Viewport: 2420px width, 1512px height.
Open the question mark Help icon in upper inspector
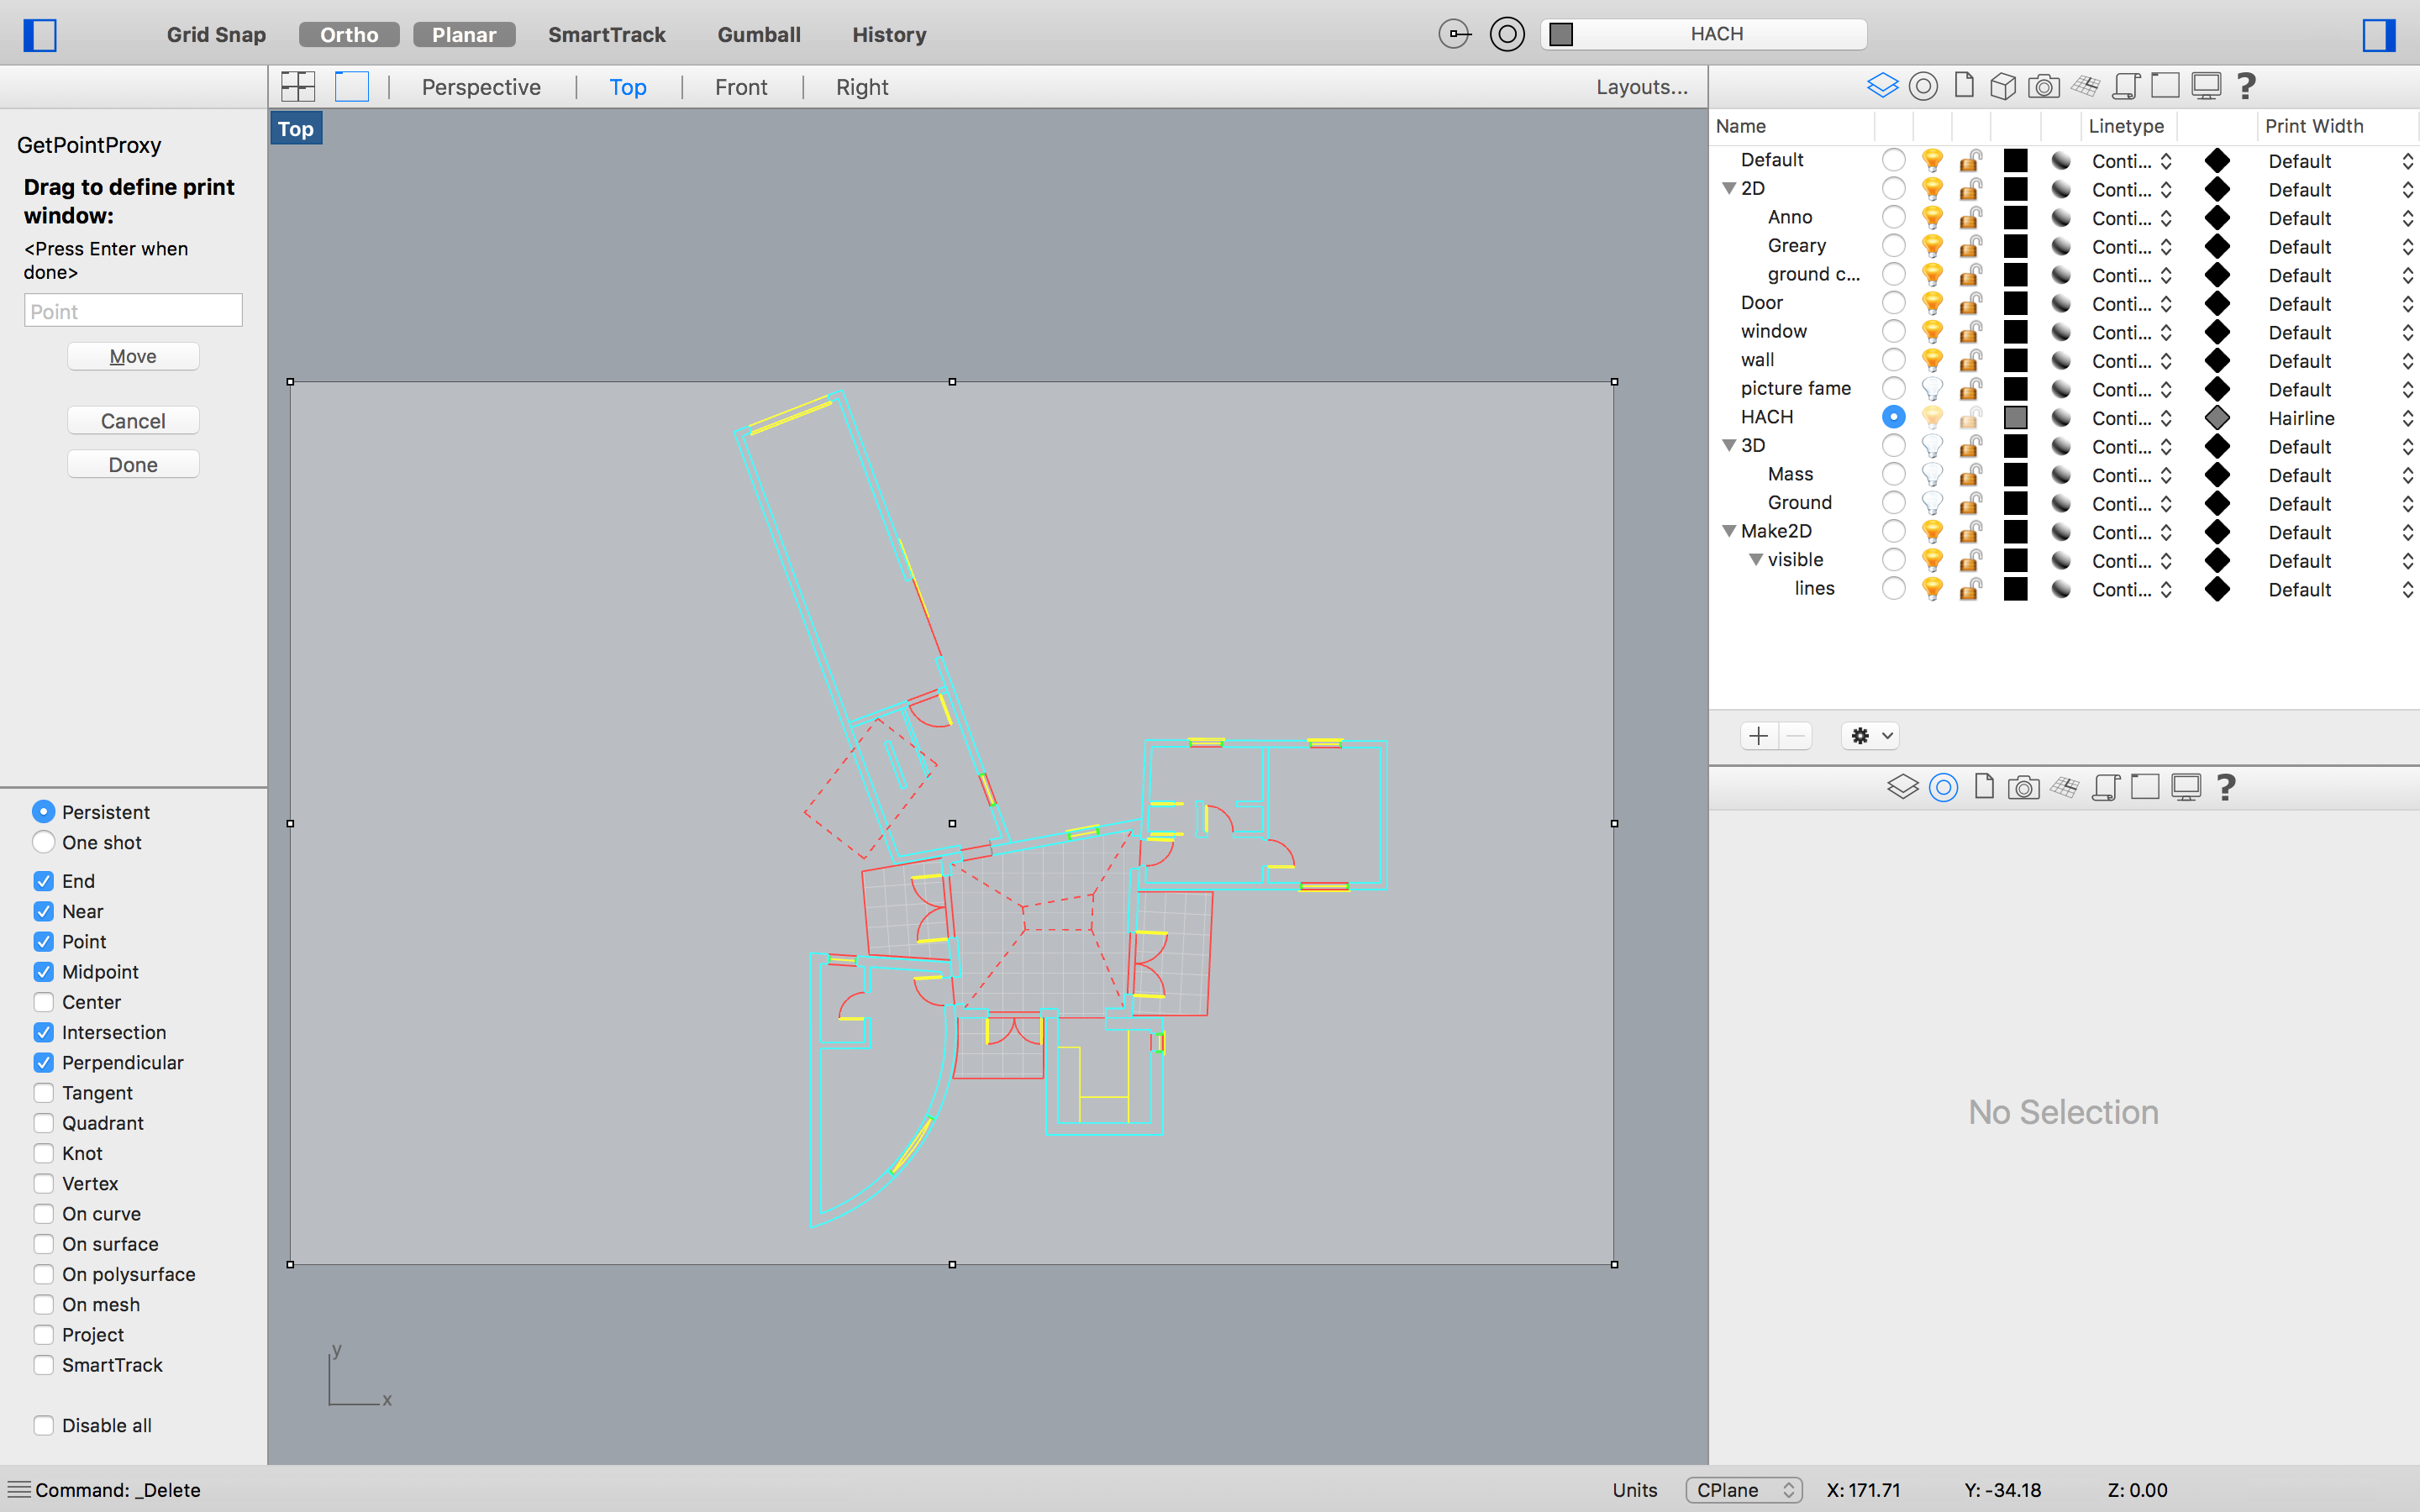click(2246, 86)
